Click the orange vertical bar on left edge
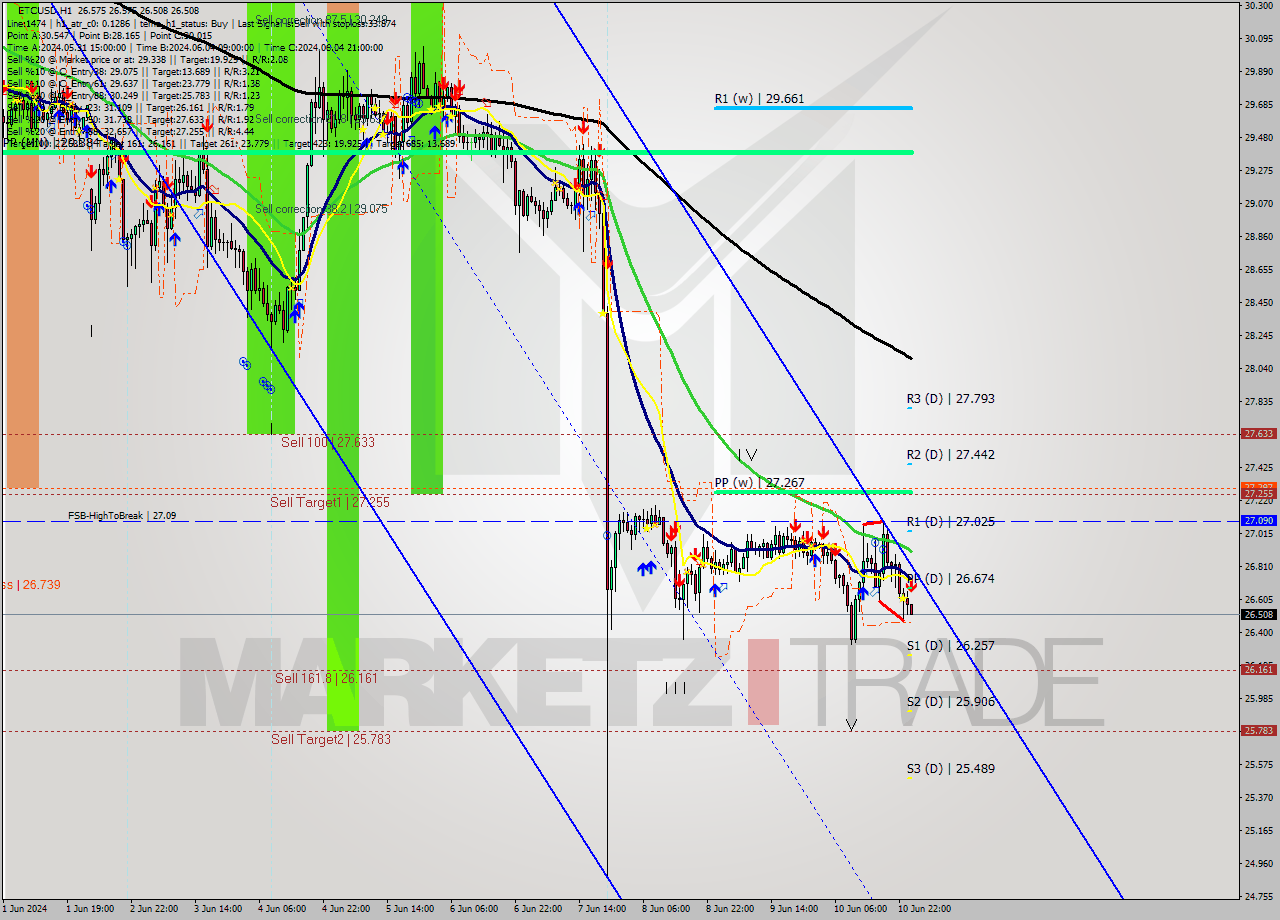1280x920 pixels. pyautogui.click(x=22, y=318)
